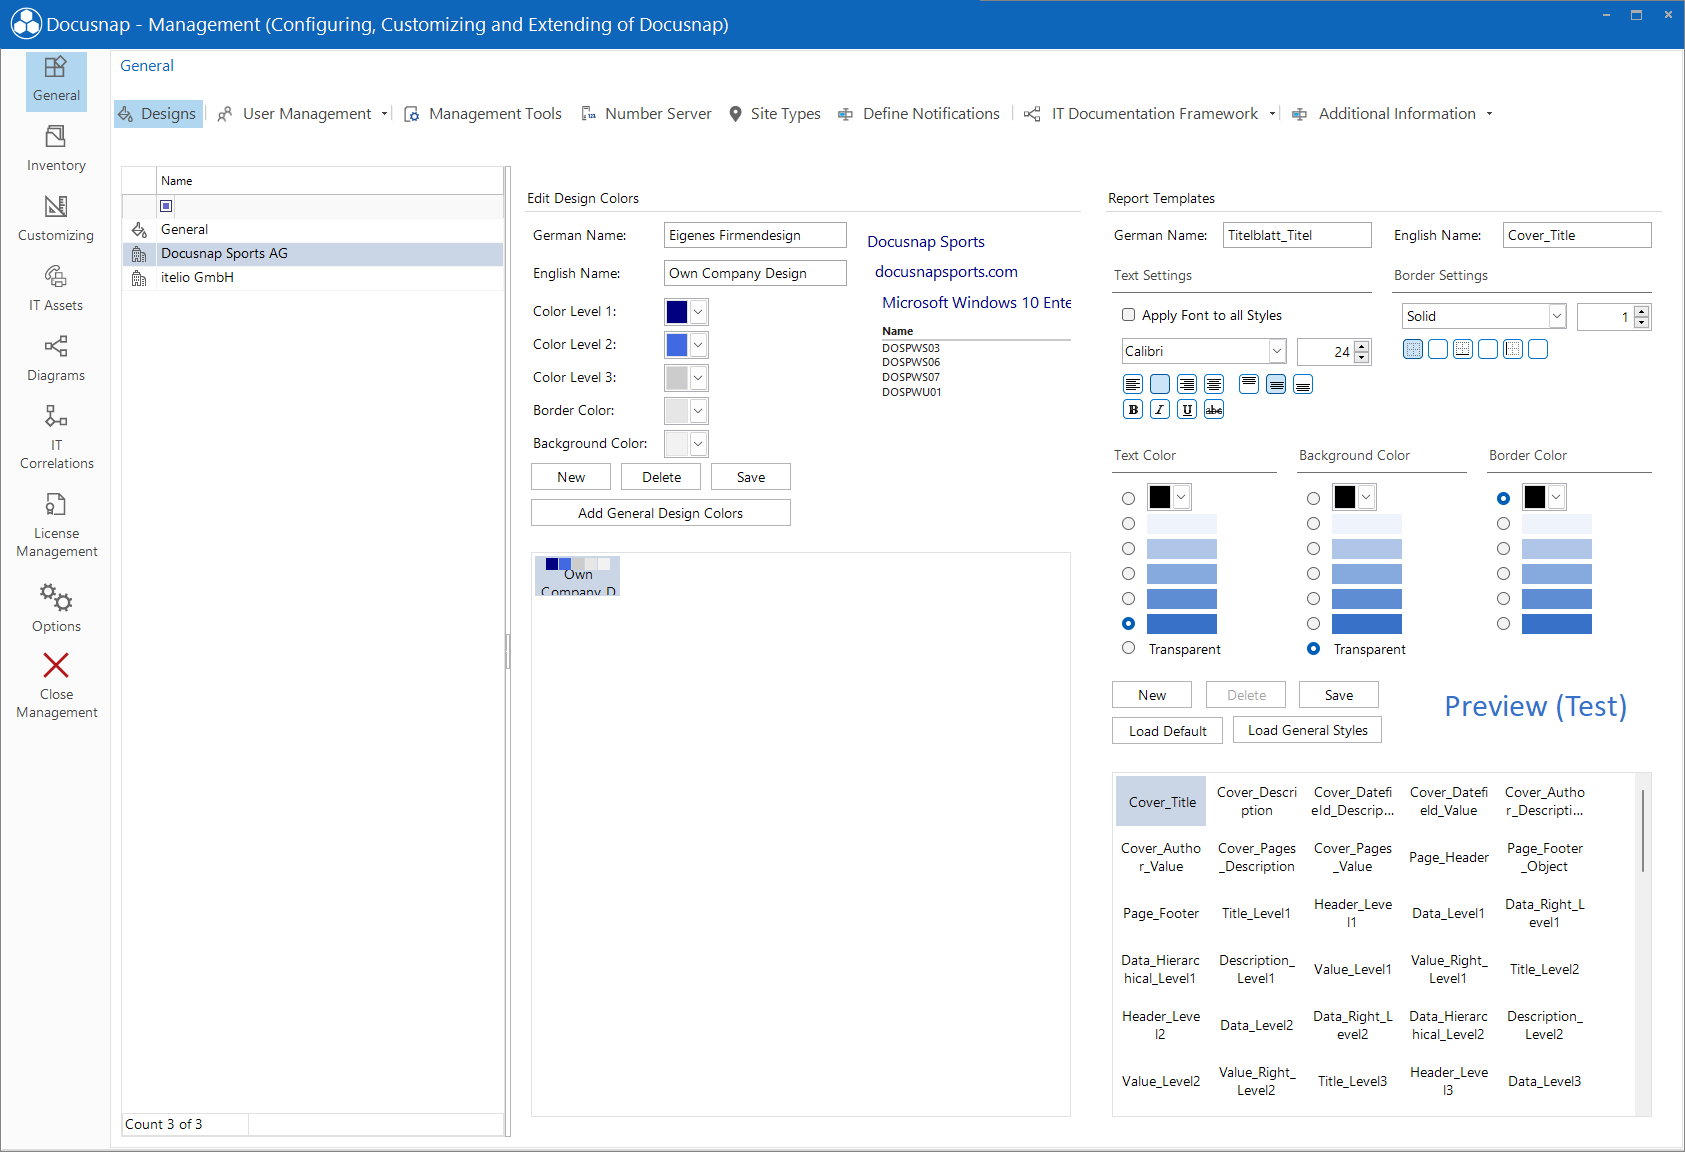Pick the darkest blue Text Color swatch
Viewport: 1685px width, 1152px height.
tap(1181, 624)
